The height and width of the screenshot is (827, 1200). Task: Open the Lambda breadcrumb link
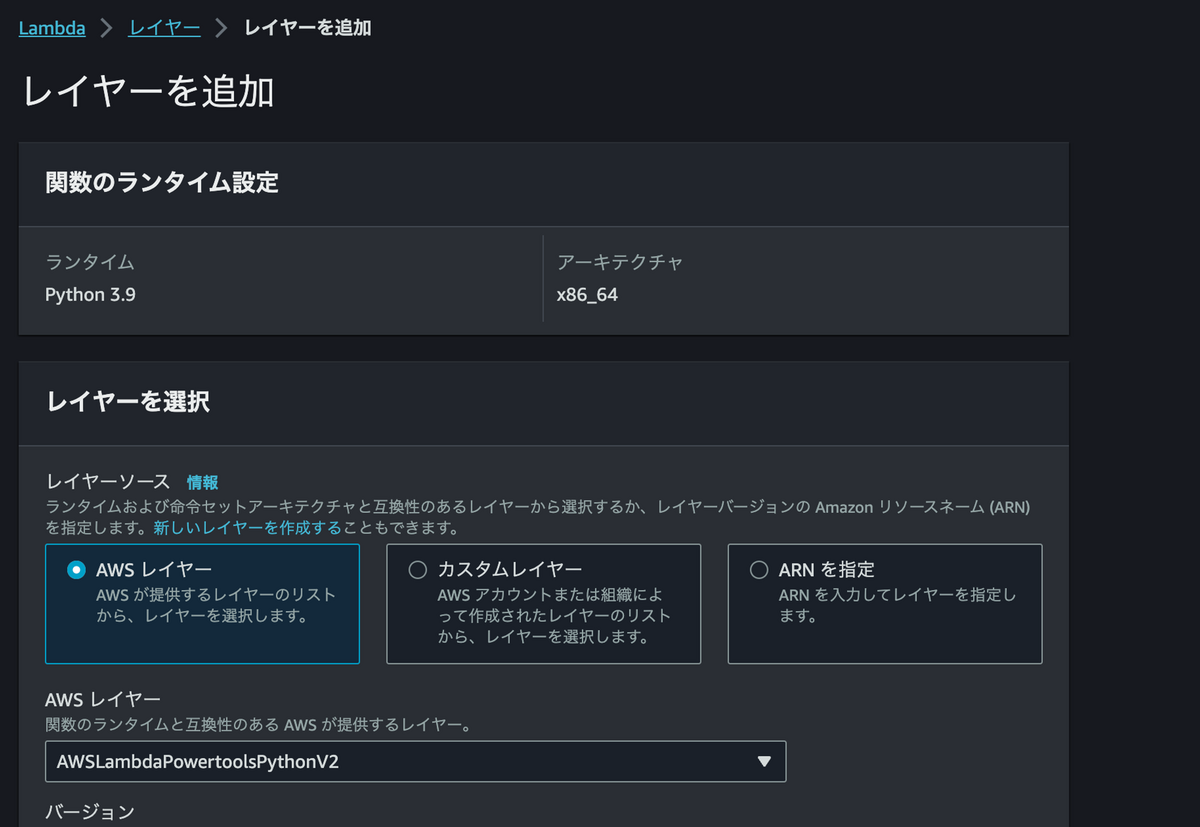coord(52,28)
